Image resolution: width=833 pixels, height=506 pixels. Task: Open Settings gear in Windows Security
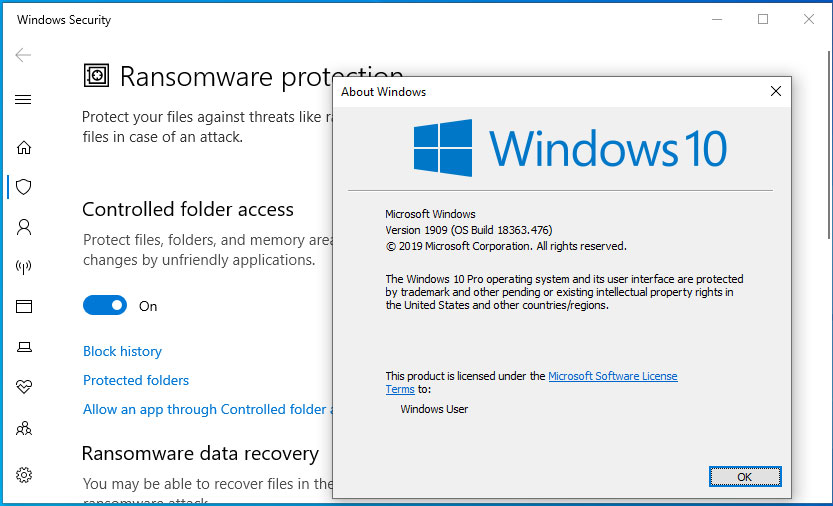point(24,475)
